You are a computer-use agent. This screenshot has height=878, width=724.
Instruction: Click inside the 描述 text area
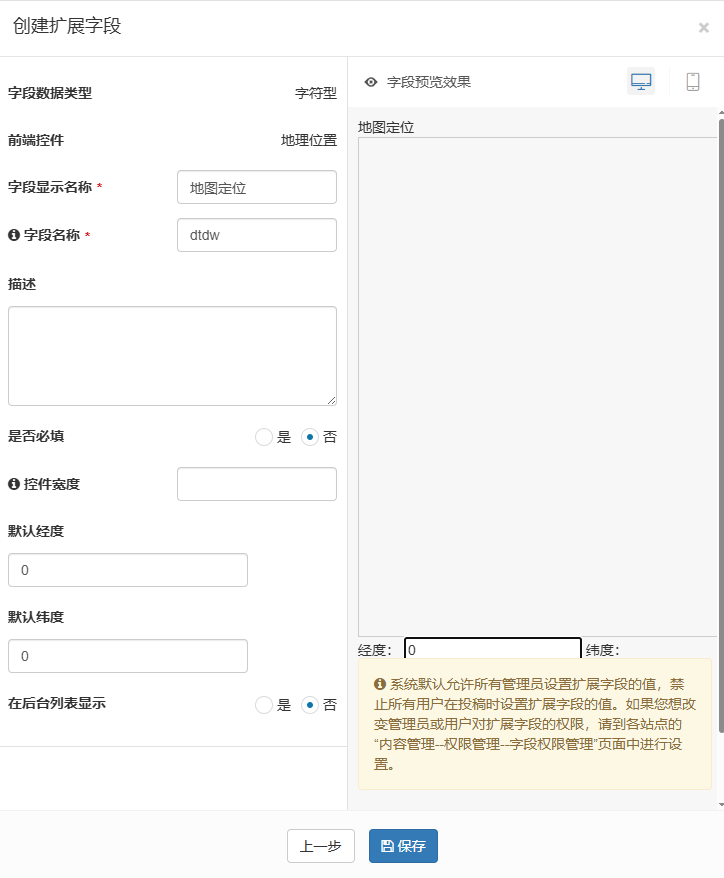(172, 355)
